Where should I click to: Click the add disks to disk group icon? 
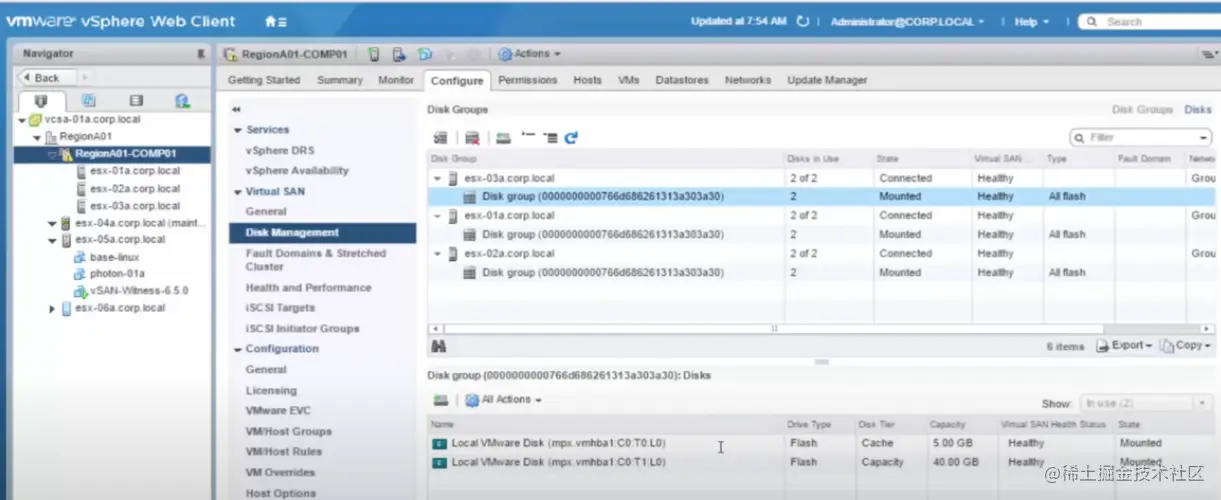(x=504, y=138)
